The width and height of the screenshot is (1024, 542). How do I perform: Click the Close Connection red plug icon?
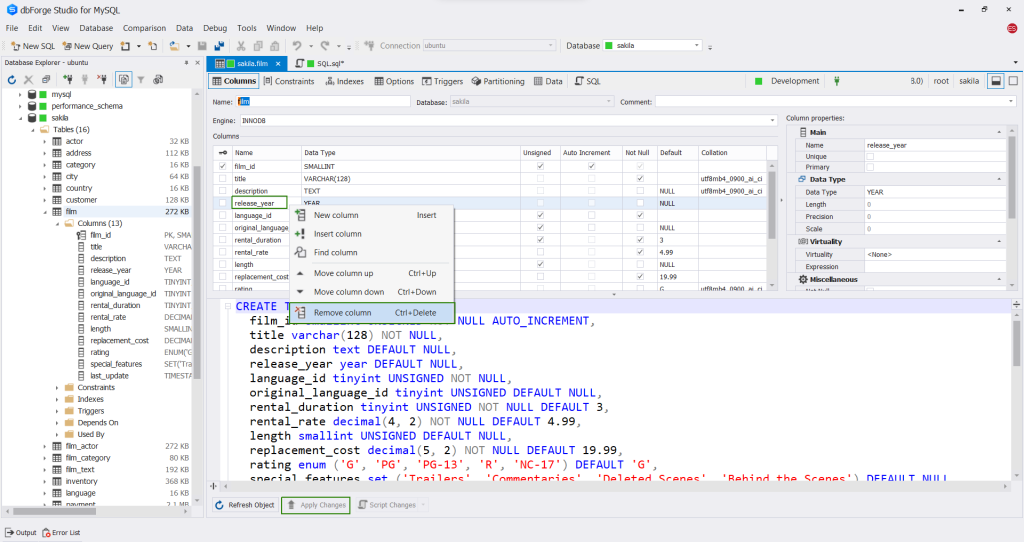102,80
